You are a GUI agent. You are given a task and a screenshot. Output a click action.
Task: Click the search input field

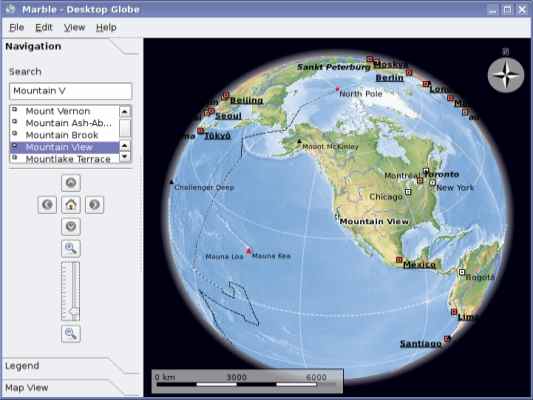coord(71,91)
